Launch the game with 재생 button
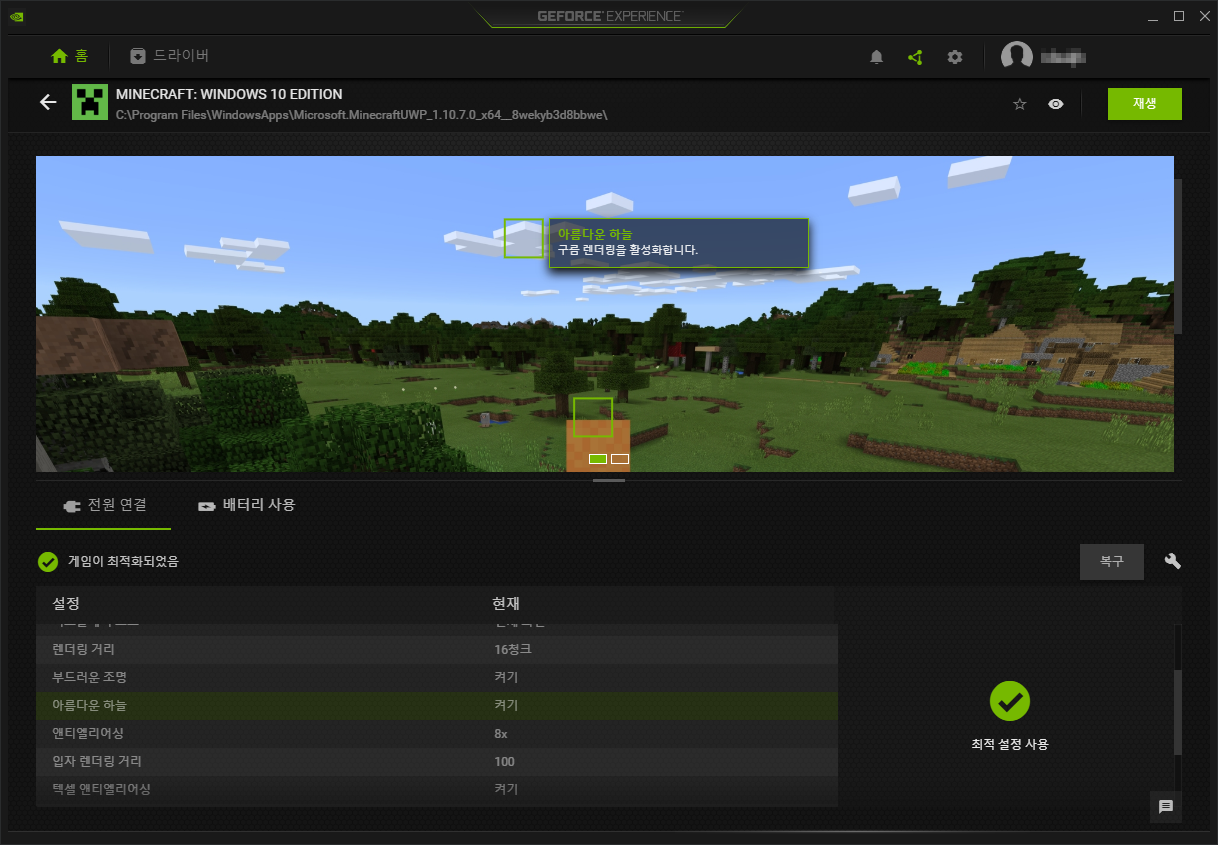 (1145, 104)
